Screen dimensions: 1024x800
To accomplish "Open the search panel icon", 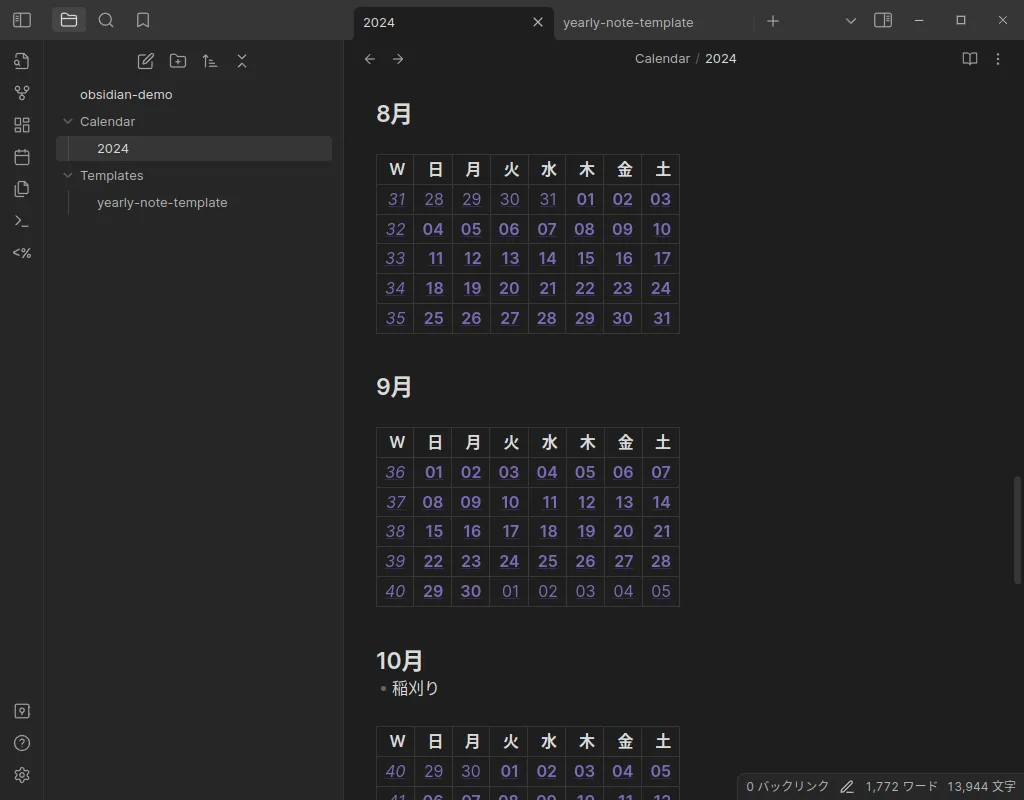I will 106,20.
